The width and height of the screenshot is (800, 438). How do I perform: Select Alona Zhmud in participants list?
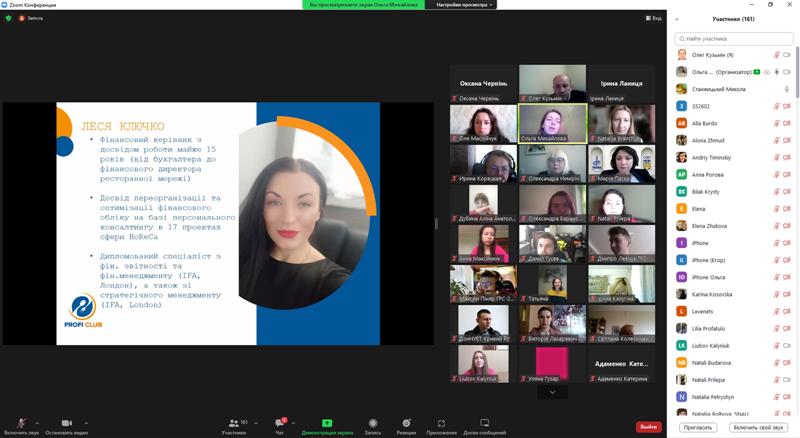pos(734,140)
